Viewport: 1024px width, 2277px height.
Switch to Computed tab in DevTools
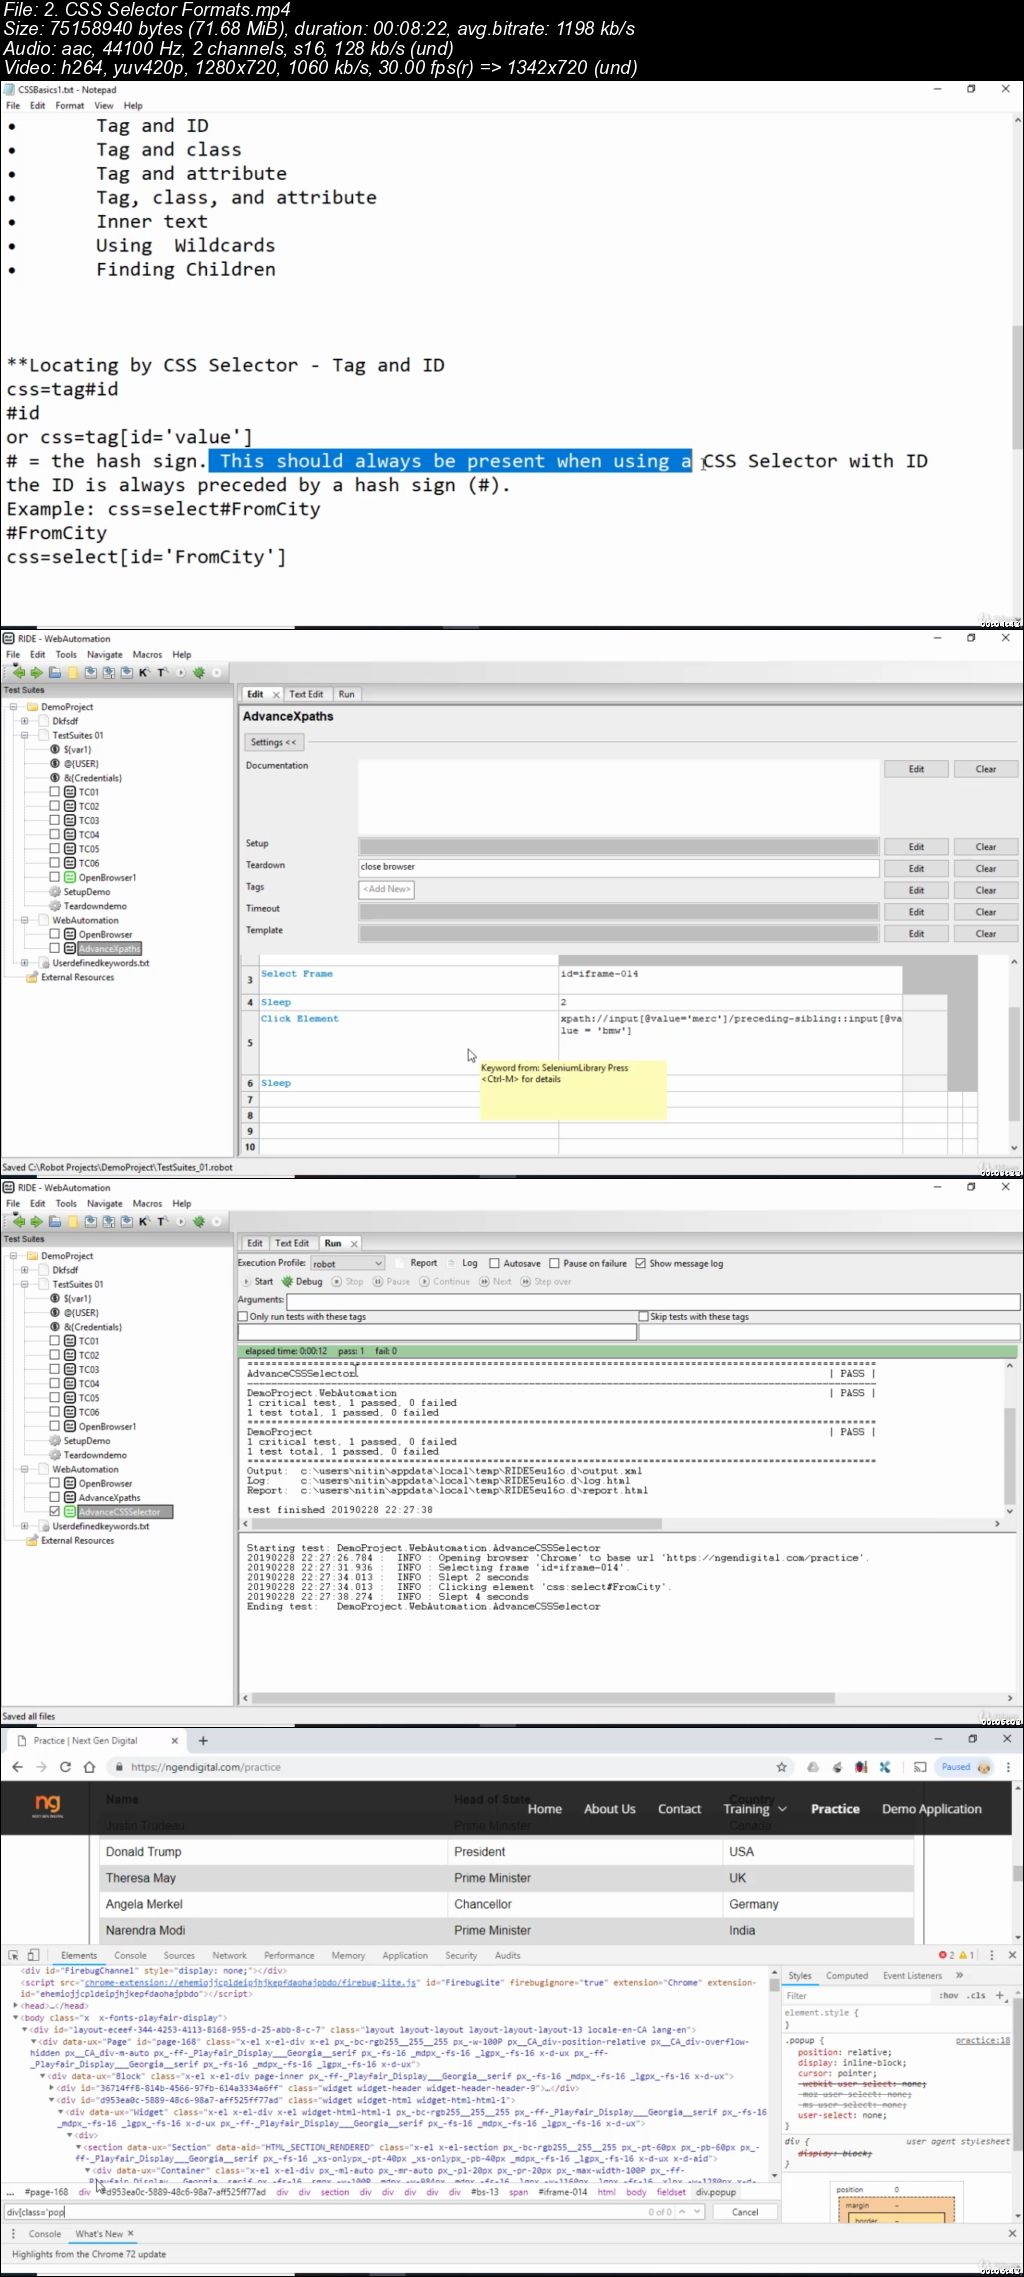[x=847, y=1976]
